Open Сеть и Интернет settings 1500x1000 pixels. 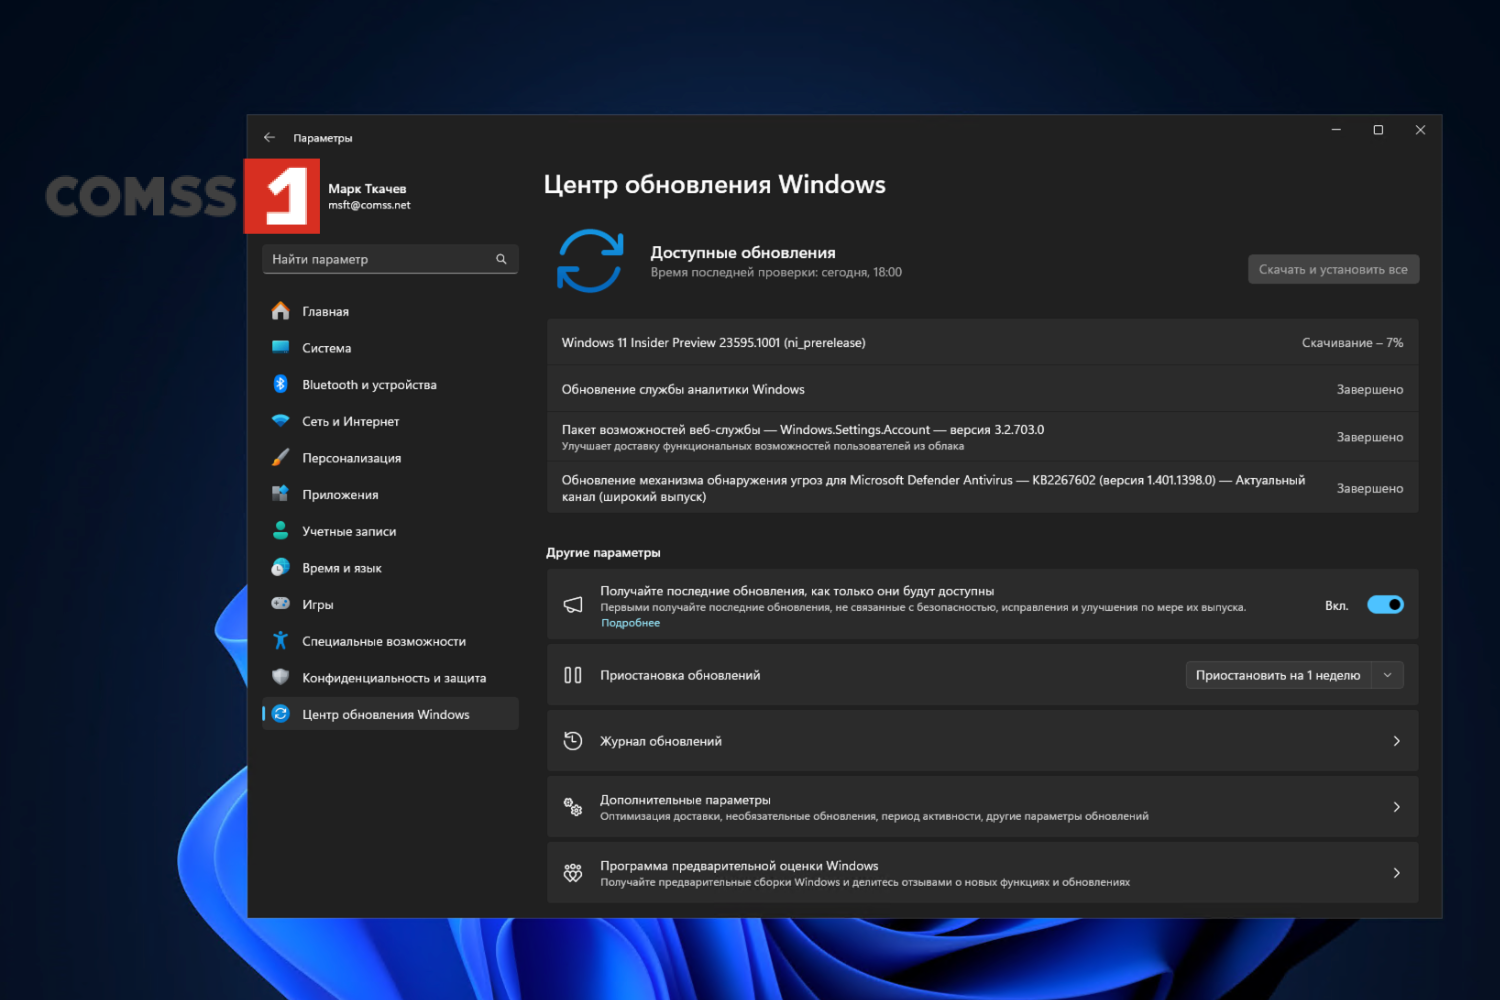click(x=350, y=421)
